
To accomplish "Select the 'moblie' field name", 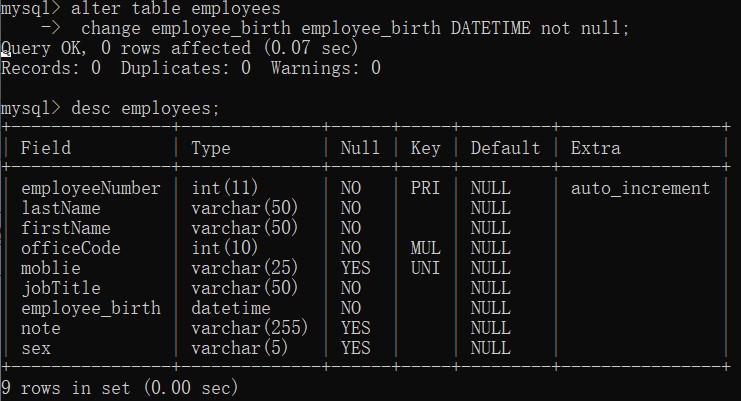I will click(51, 268).
